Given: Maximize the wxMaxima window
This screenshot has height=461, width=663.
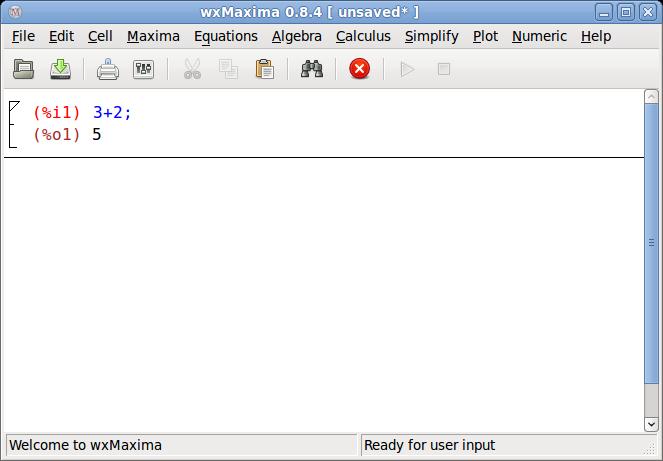Looking at the screenshot, I should tap(626, 12).
